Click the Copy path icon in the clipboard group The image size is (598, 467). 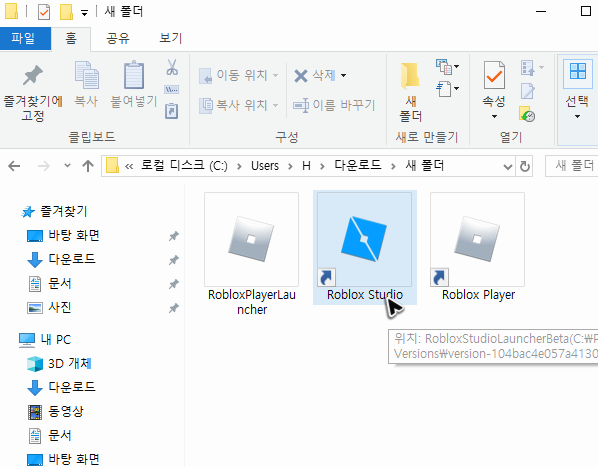[172, 90]
